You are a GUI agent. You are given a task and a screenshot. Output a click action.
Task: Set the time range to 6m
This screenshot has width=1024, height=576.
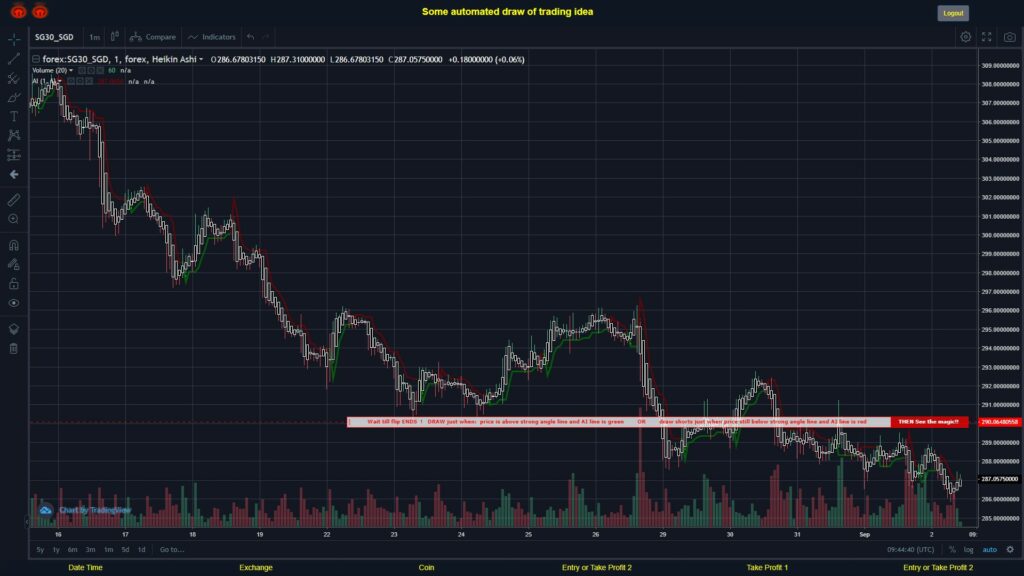pos(72,550)
